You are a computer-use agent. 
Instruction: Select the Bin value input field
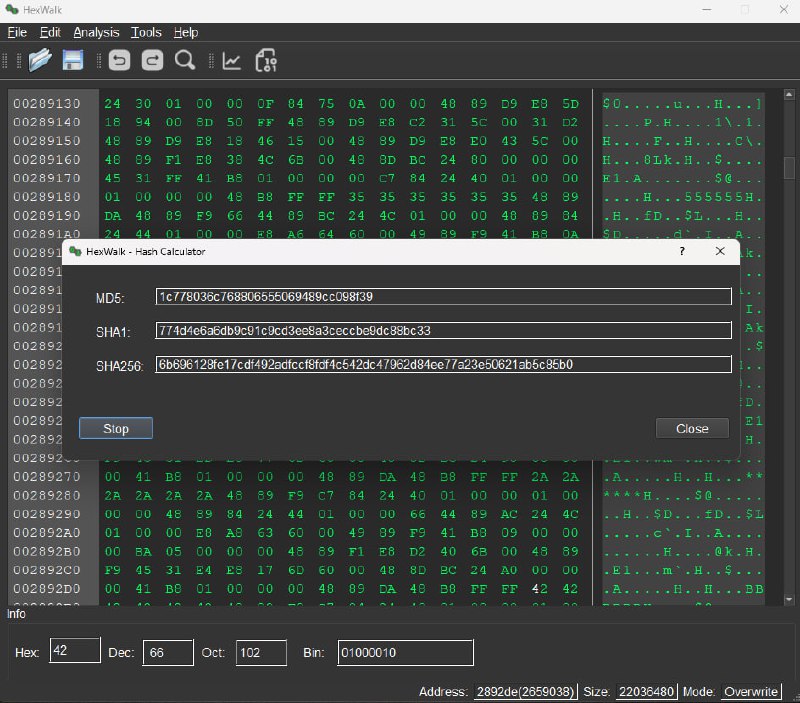(x=405, y=652)
